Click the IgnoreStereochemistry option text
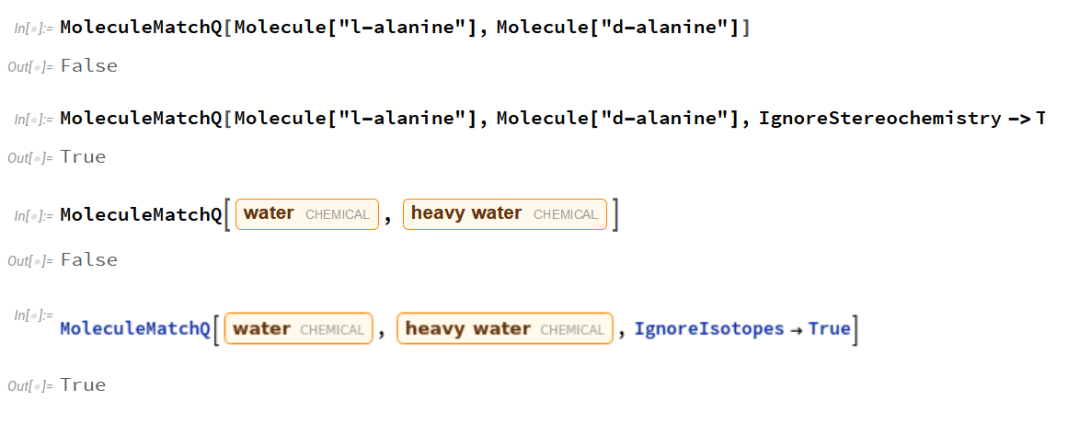Screen dimensions: 1080x424 click(x=880, y=119)
